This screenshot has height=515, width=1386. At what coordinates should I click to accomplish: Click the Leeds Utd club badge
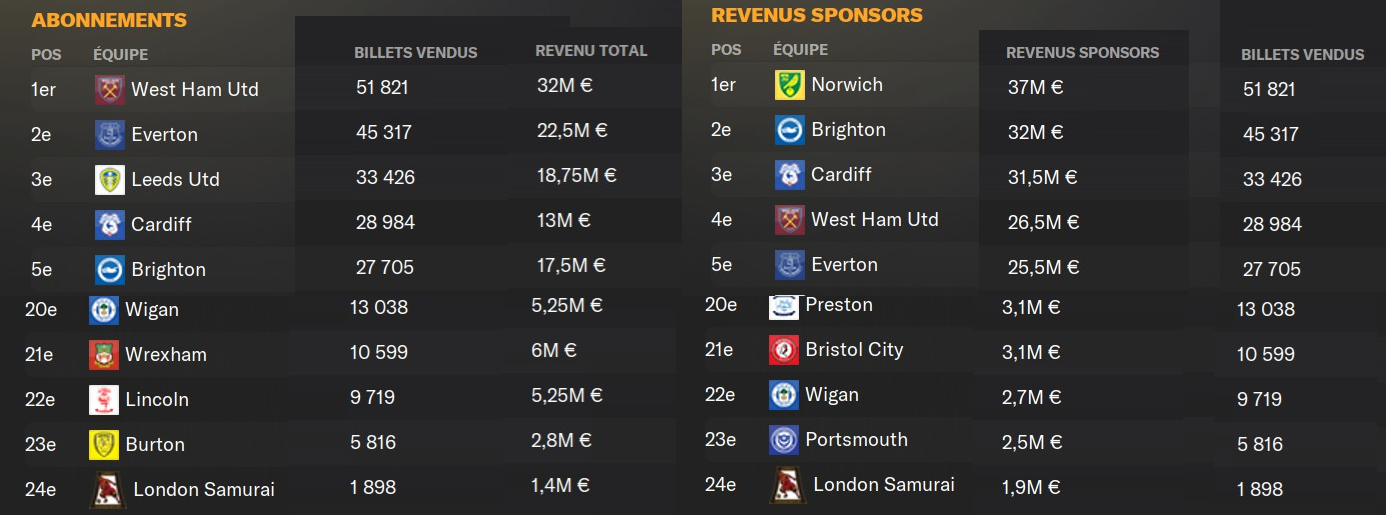[x=109, y=179]
